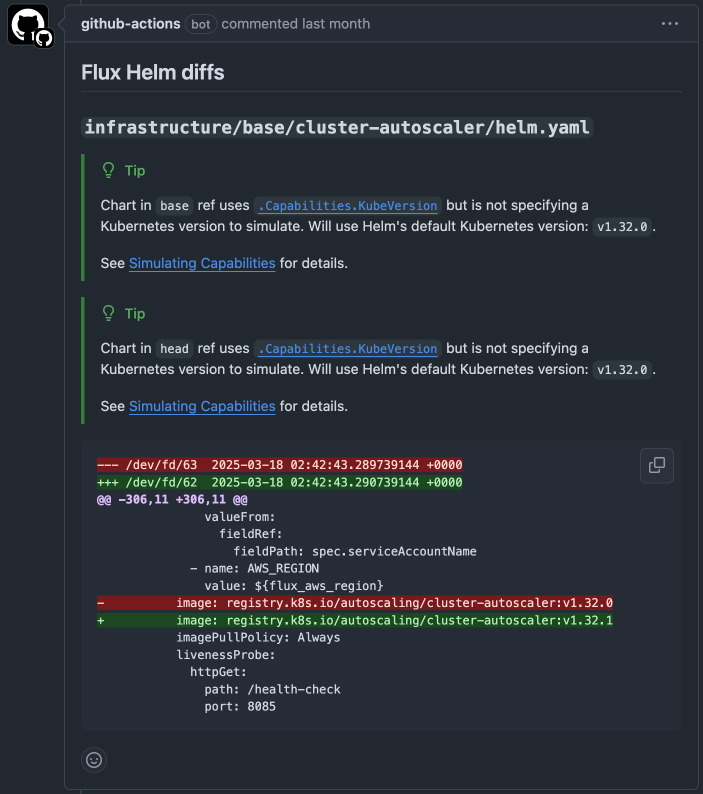
Task: Open the comment options ellipsis menu
Action: point(670,24)
